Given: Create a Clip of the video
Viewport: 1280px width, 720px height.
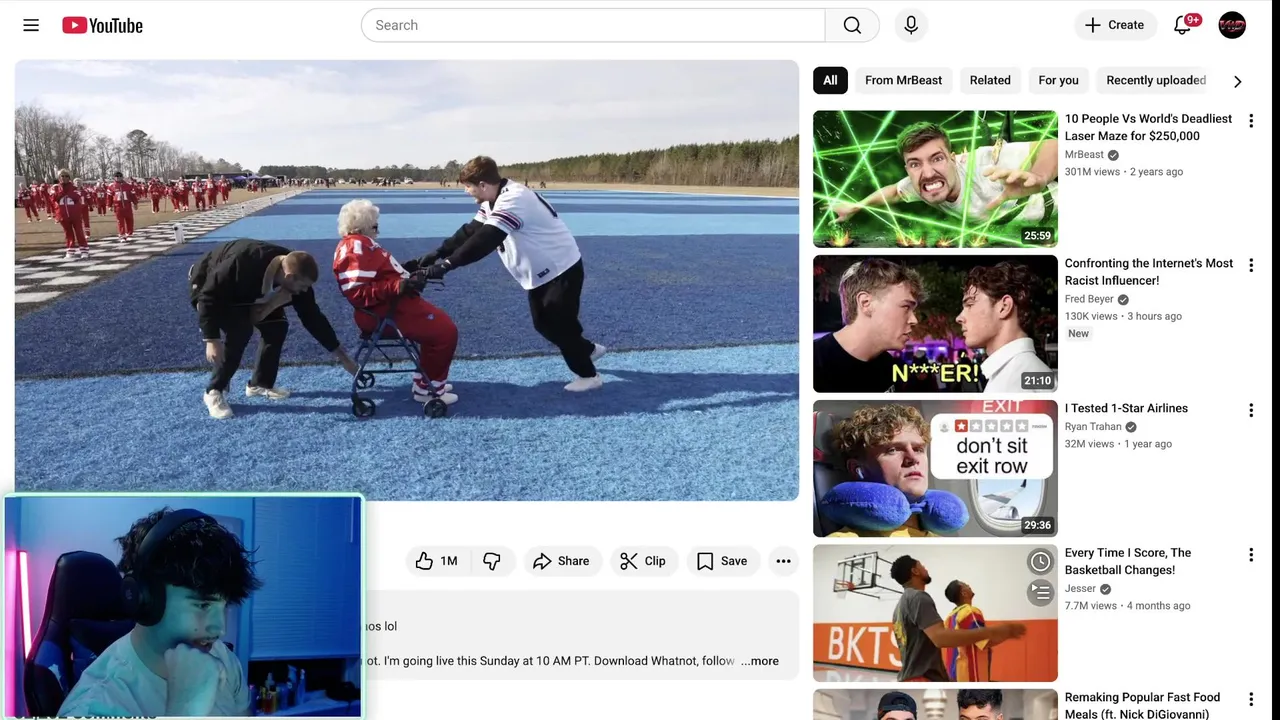Looking at the screenshot, I should pos(643,561).
